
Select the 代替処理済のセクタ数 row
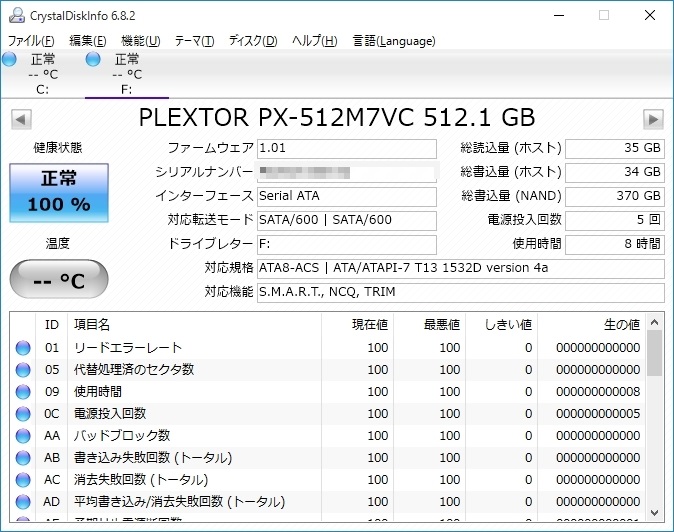pos(327,370)
